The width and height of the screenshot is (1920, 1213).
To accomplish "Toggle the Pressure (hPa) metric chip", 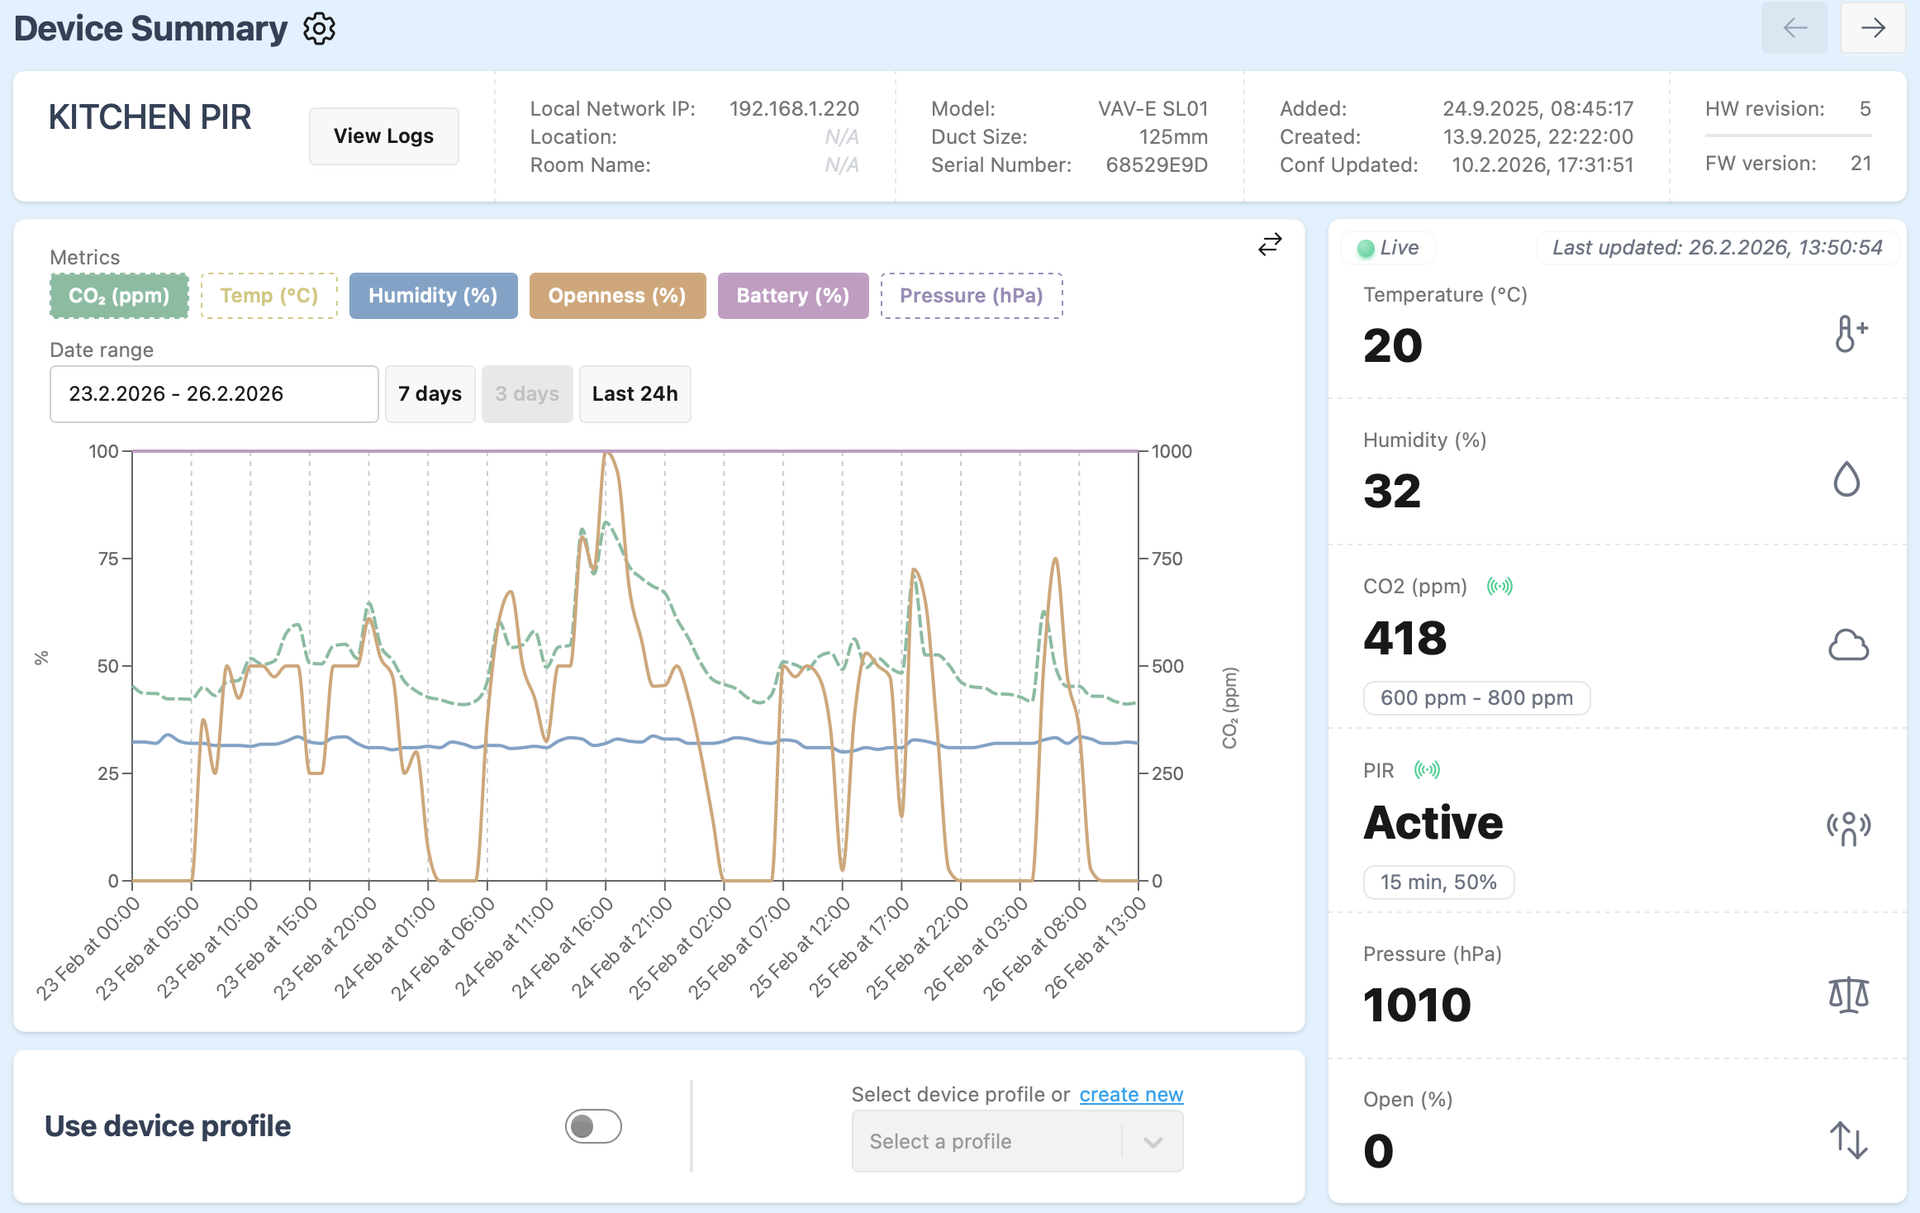I will point(970,296).
